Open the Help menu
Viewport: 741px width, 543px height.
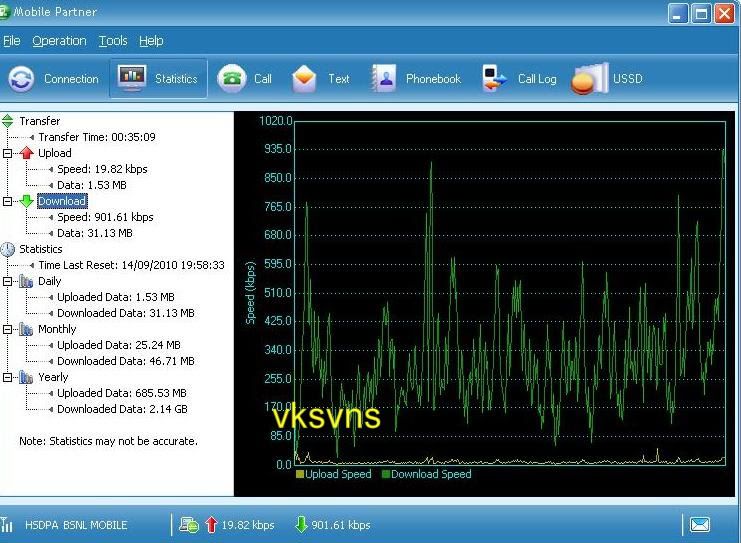151,41
